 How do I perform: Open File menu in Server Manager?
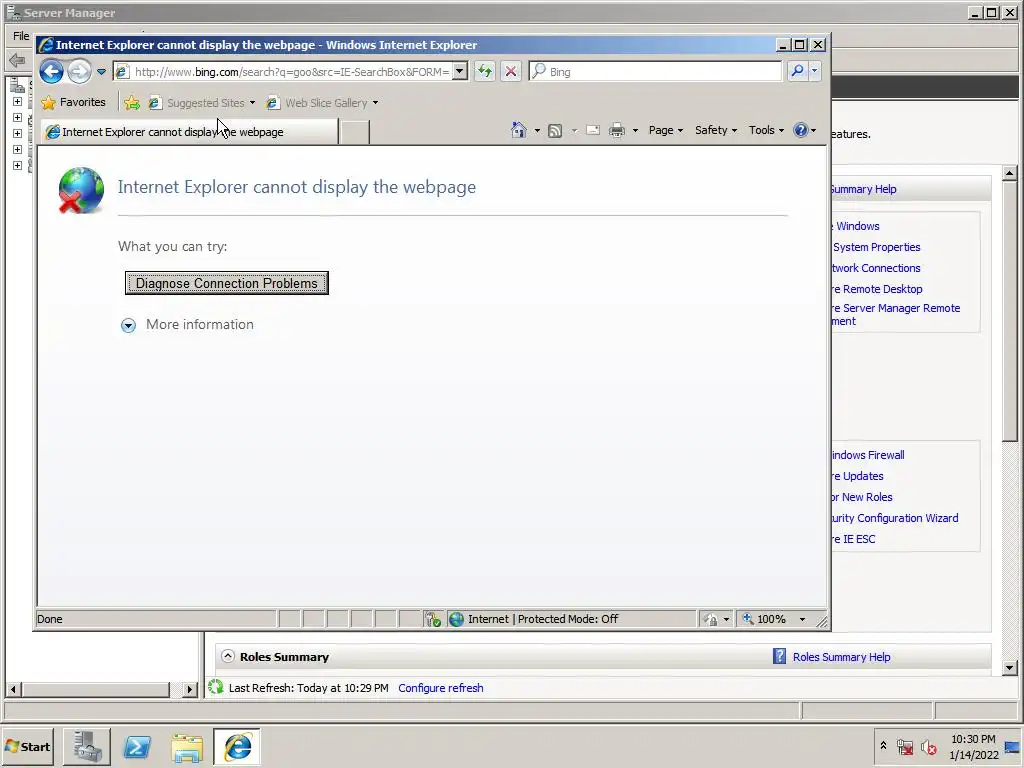pos(21,36)
